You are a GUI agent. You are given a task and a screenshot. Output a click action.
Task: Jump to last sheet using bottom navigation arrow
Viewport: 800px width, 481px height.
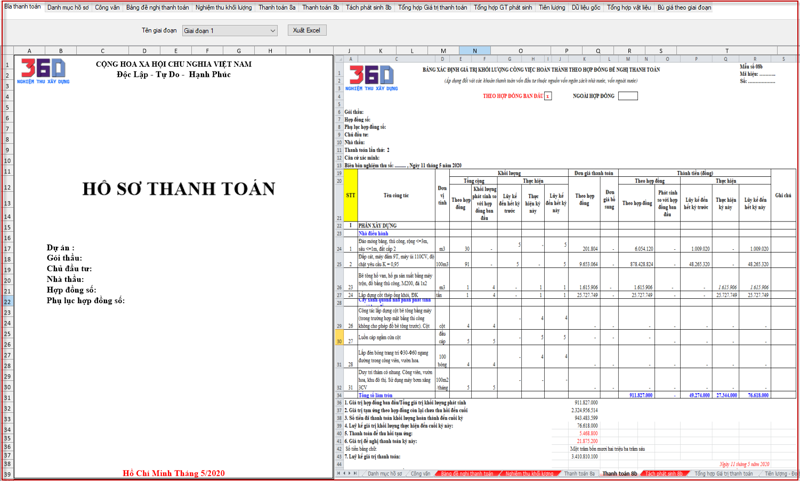(x=357, y=474)
